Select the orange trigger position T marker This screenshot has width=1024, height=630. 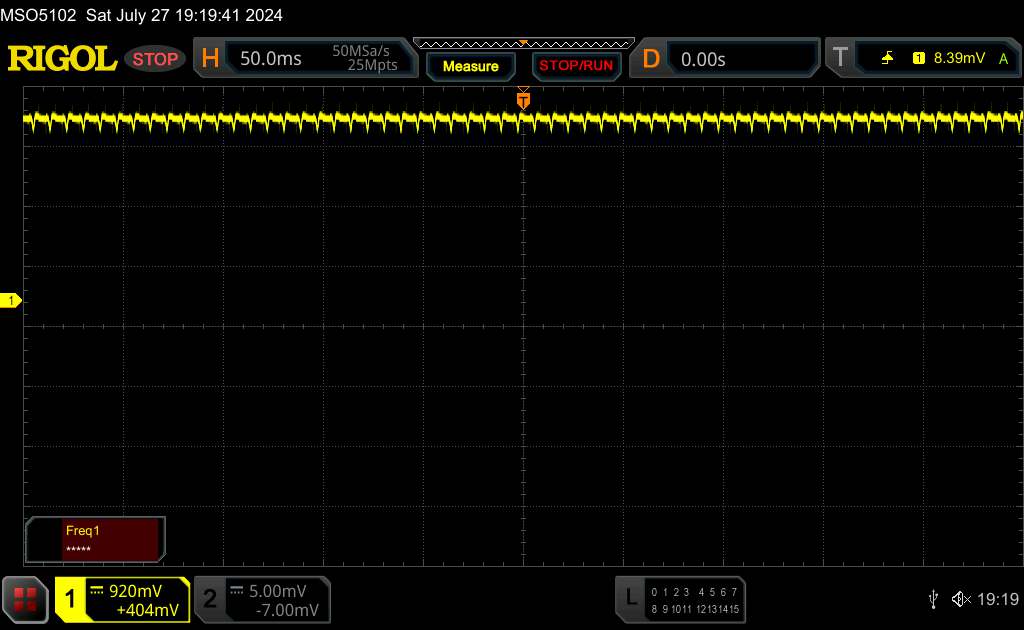coord(523,100)
